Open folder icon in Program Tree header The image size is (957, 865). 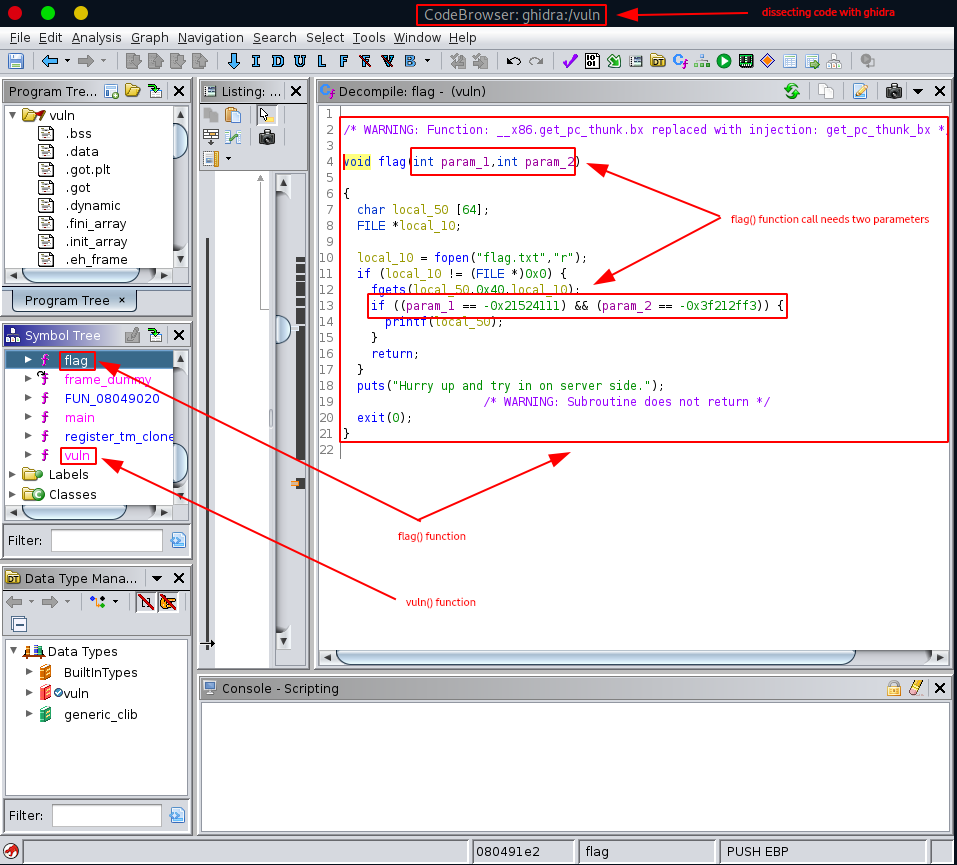(x=133, y=91)
